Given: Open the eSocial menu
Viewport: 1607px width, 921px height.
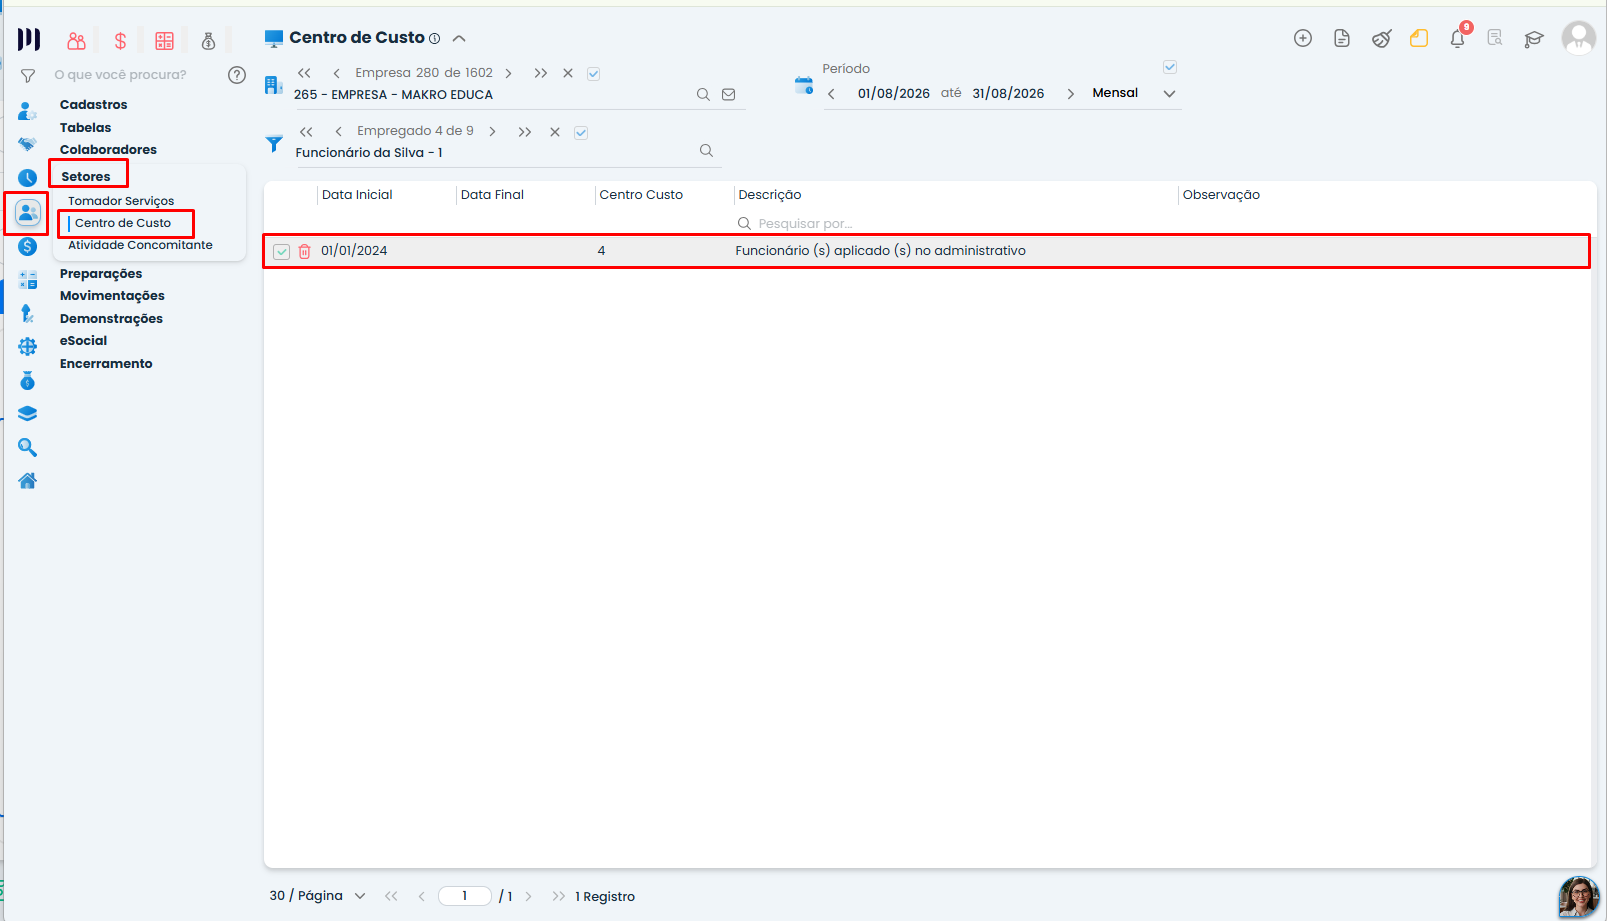Looking at the screenshot, I should point(83,341).
